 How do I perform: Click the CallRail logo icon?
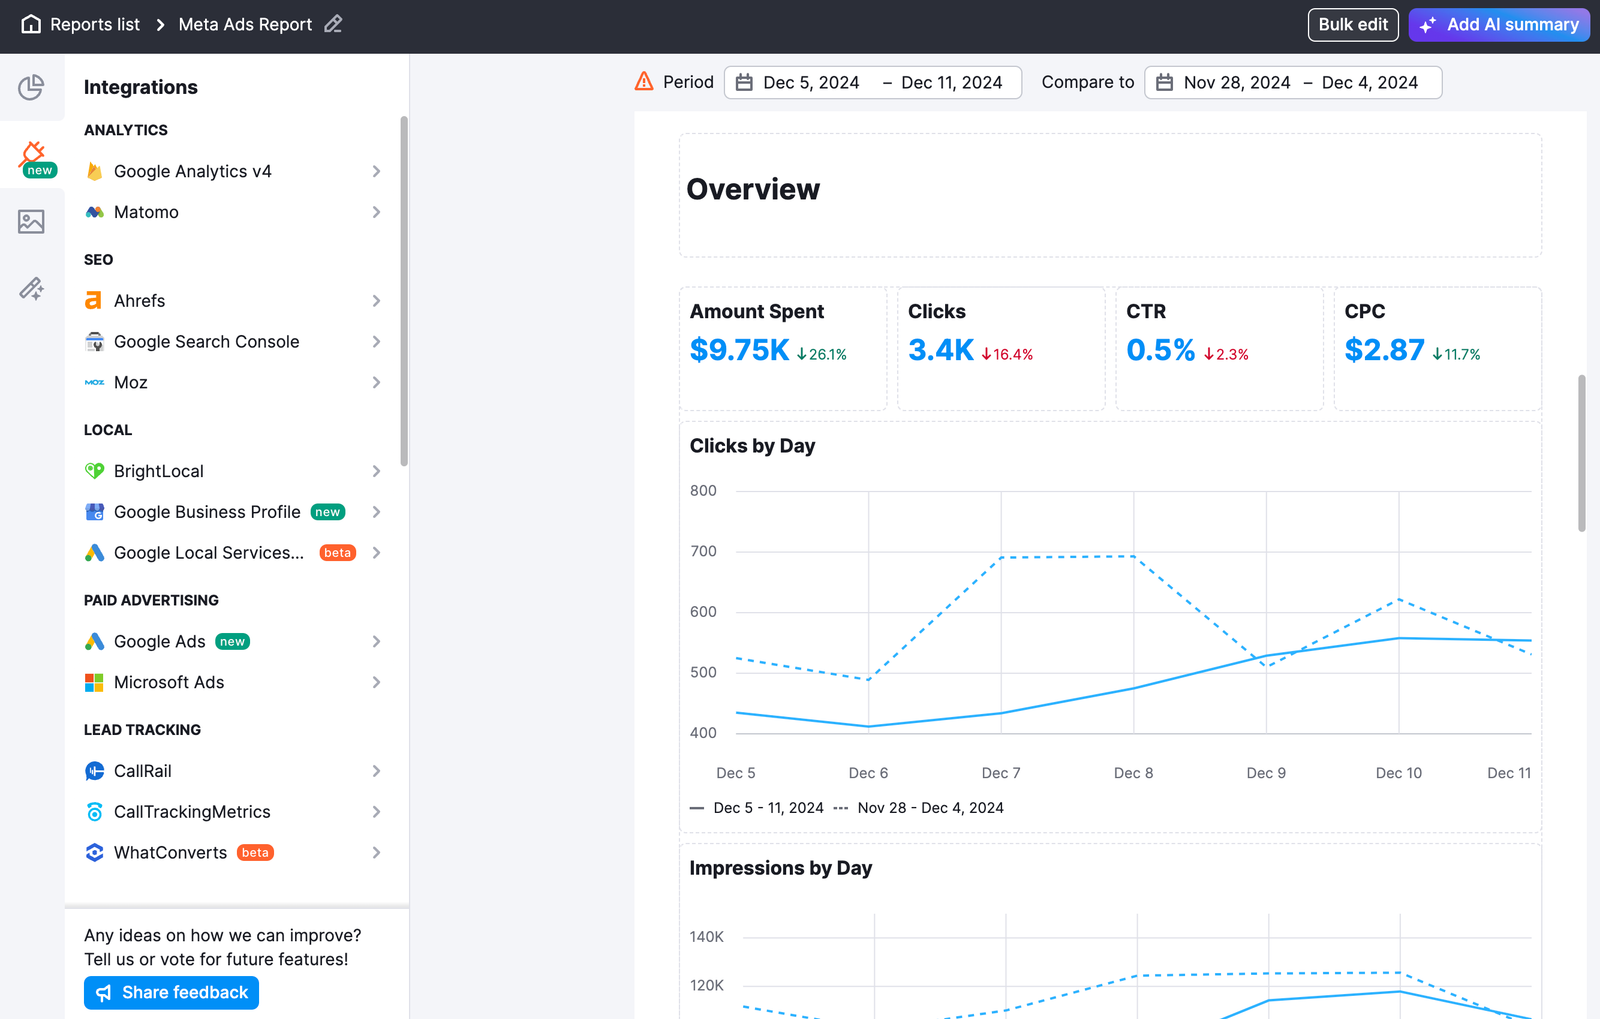click(x=95, y=771)
